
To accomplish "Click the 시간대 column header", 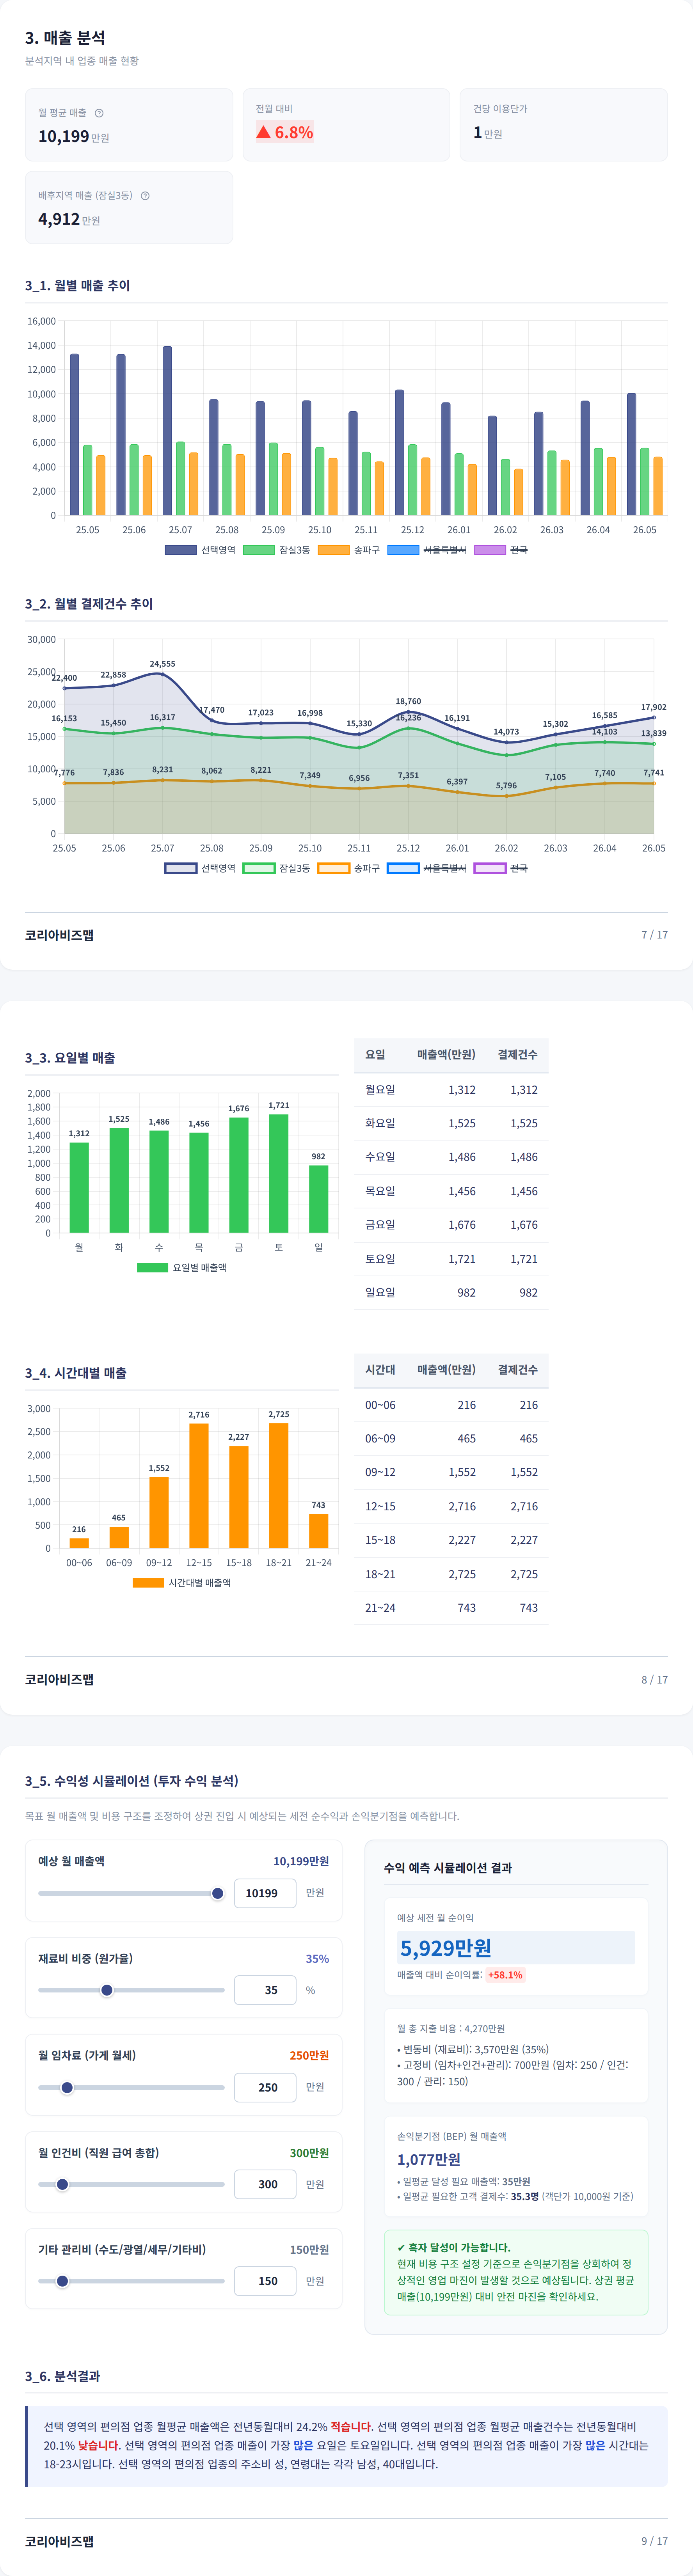I will [380, 1369].
